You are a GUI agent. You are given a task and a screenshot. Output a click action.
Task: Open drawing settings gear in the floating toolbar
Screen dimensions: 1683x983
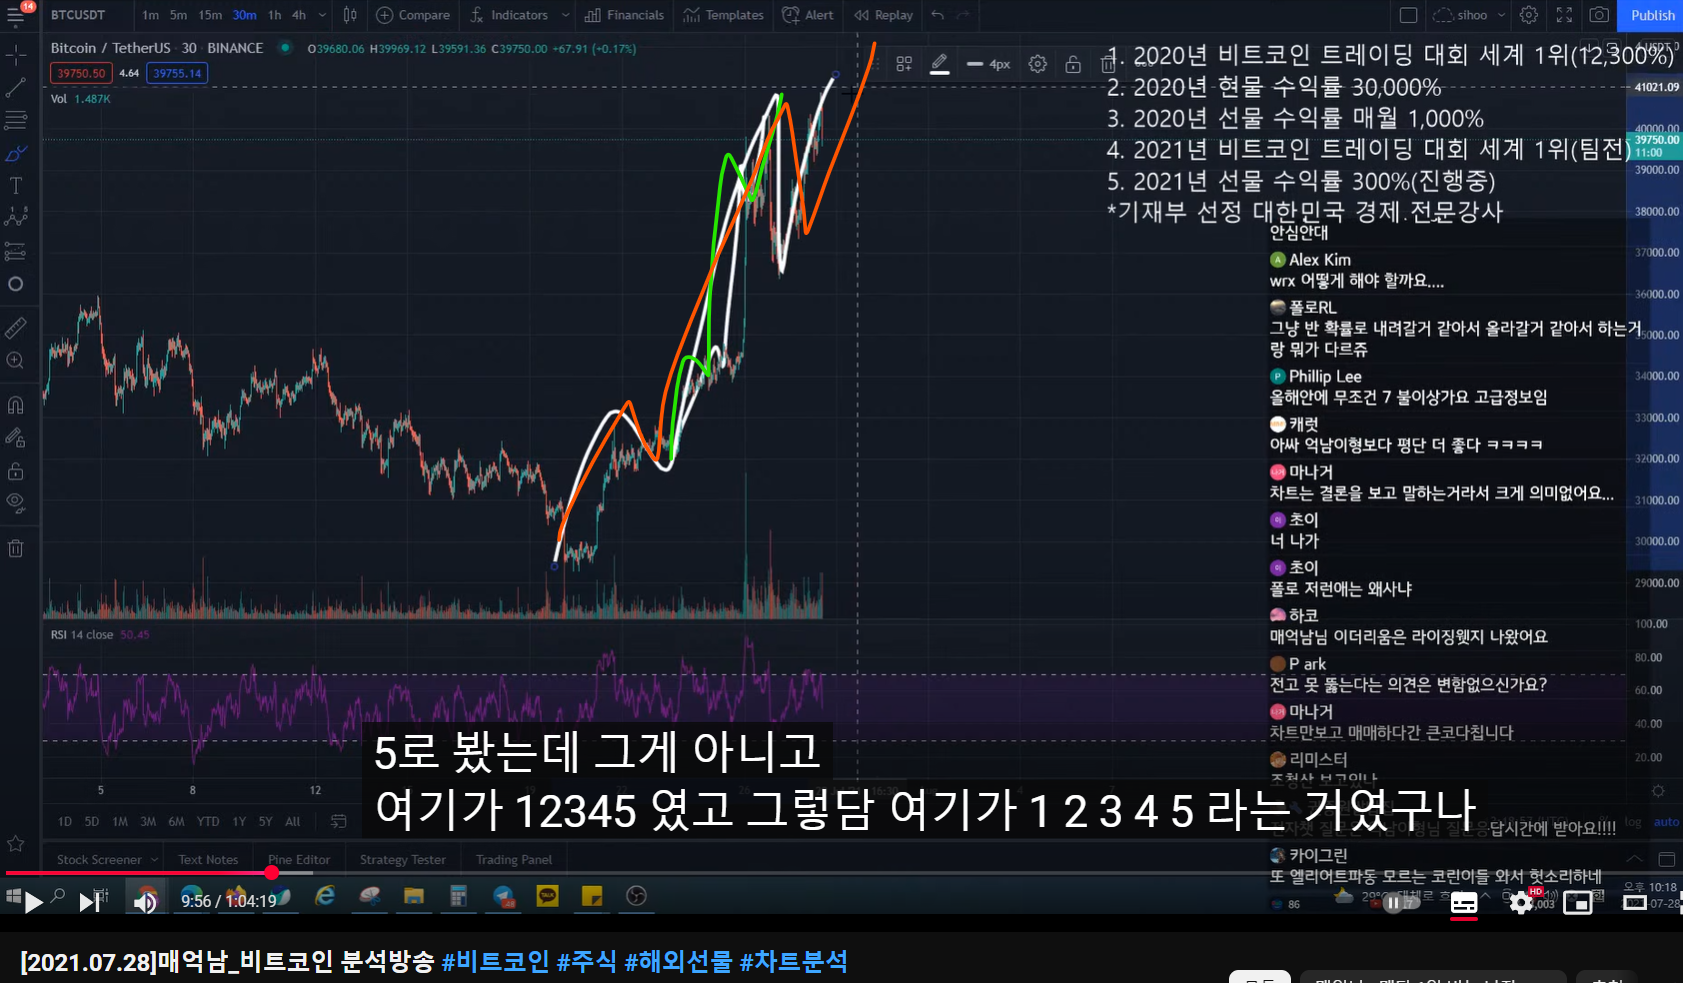[x=1038, y=64]
